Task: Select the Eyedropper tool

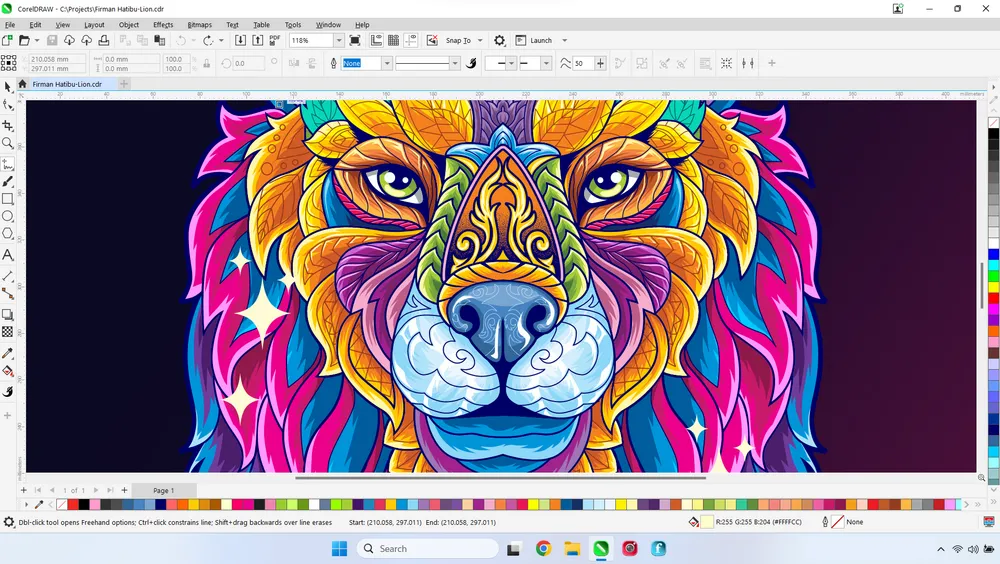Action: 8,353
